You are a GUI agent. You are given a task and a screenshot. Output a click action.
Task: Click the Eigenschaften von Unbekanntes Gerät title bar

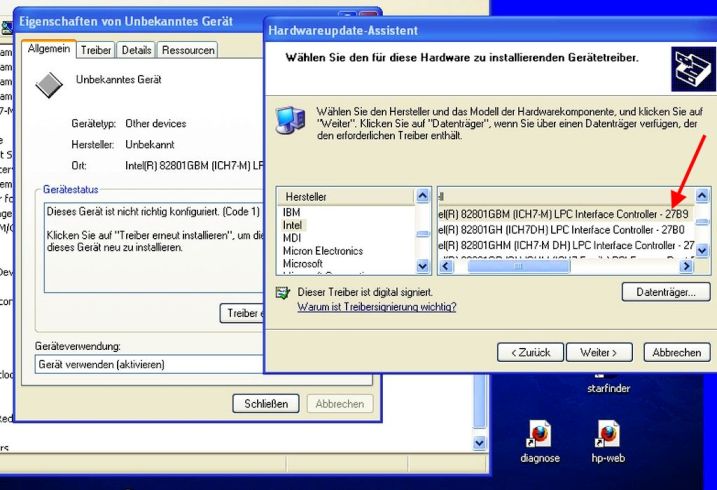pyautogui.click(x=139, y=22)
